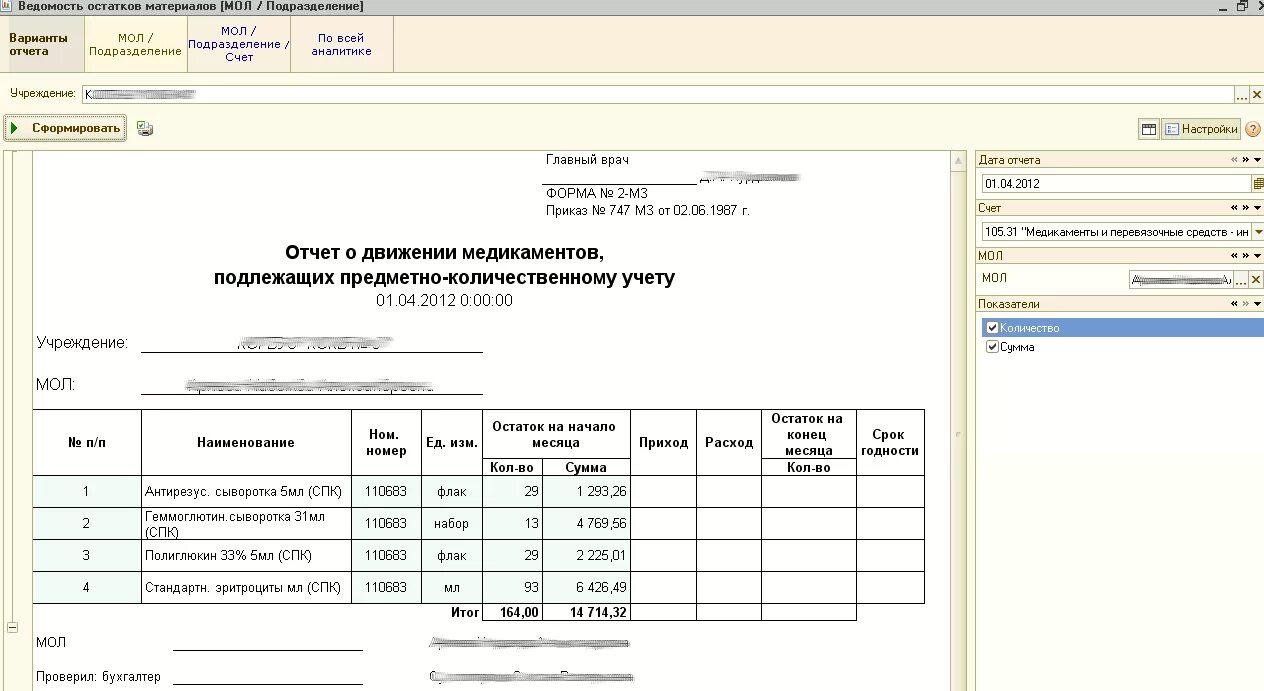Click total sum 14 714,32
This screenshot has width=1264, height=691.
click(586, 612)
